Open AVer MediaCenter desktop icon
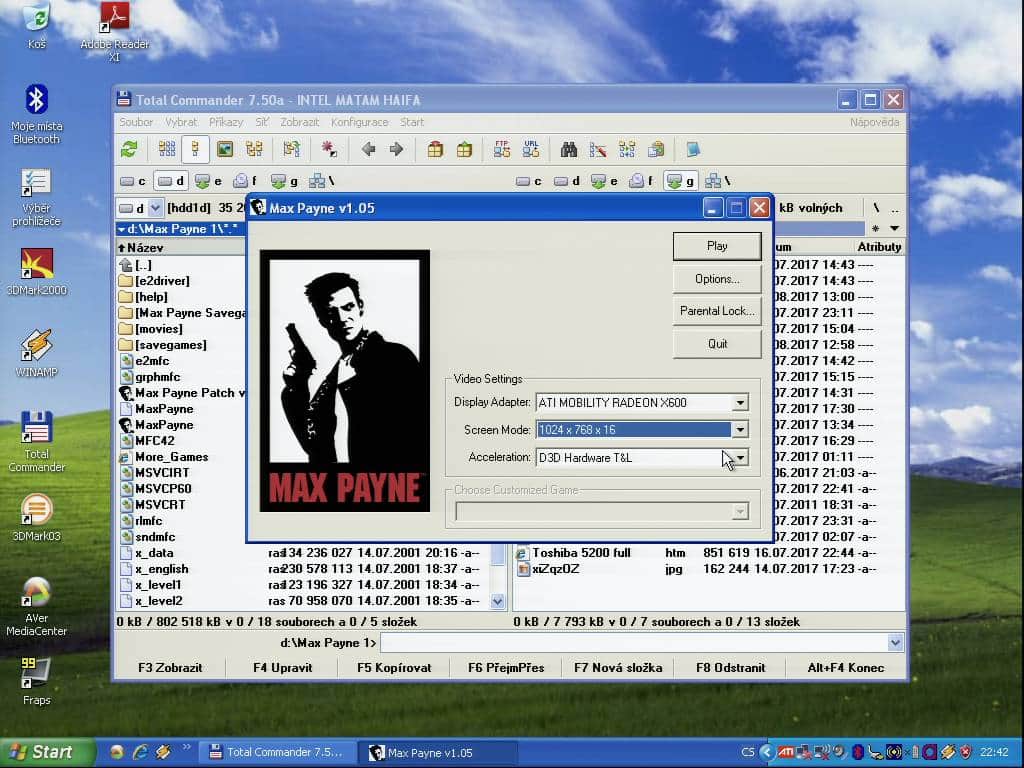This screenshot has height=768, width=1024. click(x=37, y=607)
